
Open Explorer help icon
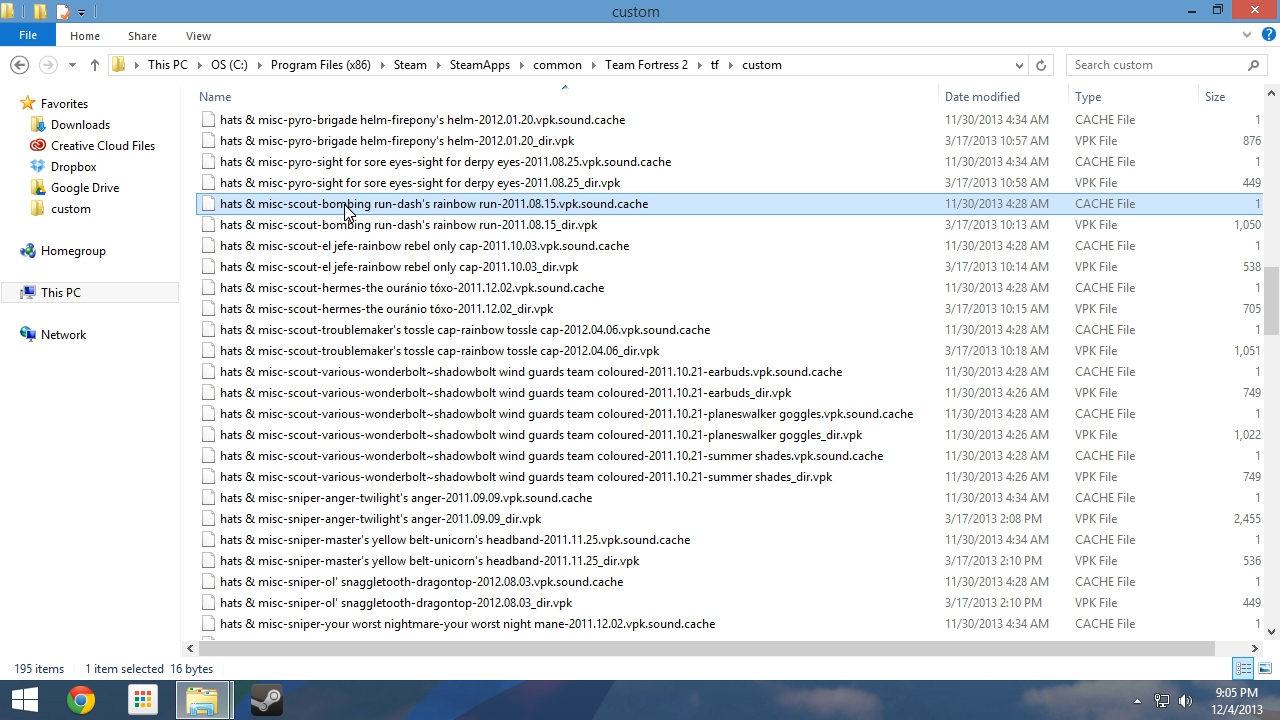click(1267, 35)
